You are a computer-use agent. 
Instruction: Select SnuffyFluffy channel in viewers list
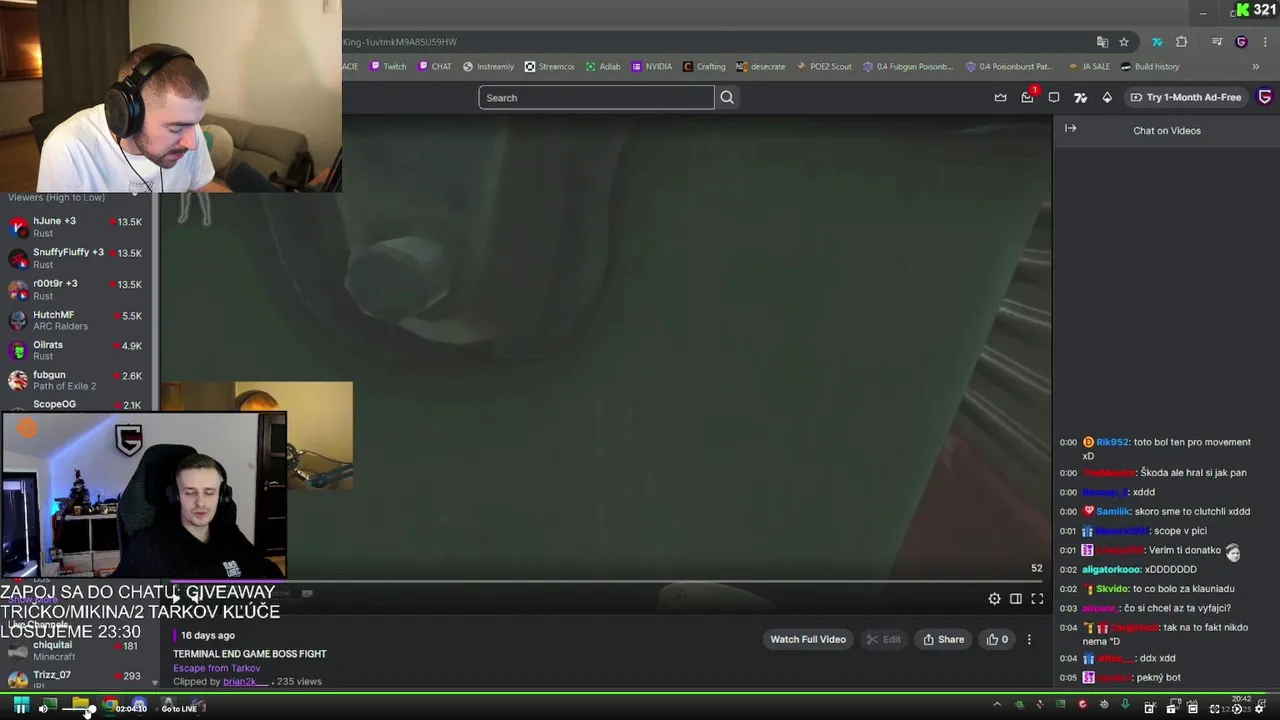[75, 258]
